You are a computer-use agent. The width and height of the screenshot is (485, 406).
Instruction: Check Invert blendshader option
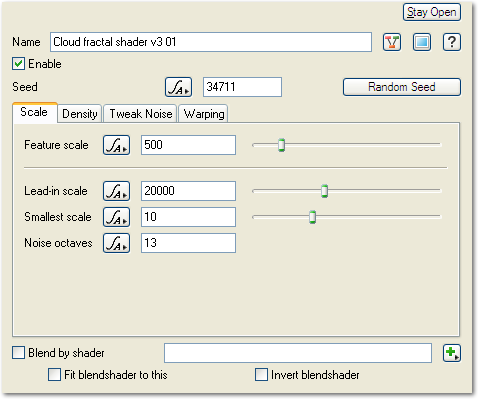tap(261, 375)
